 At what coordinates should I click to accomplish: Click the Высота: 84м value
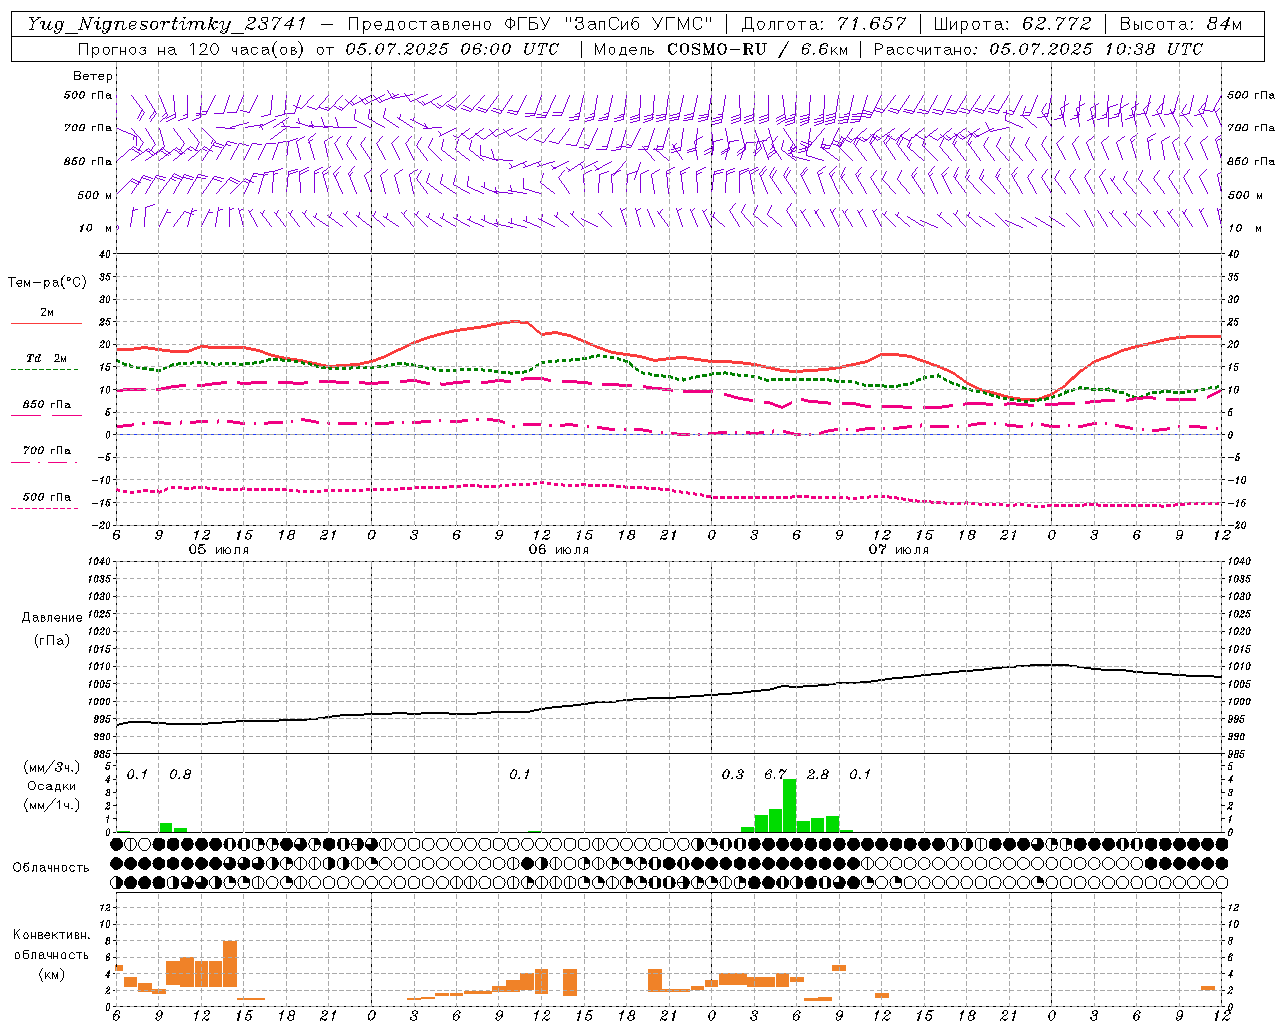tap(1181, 24)
